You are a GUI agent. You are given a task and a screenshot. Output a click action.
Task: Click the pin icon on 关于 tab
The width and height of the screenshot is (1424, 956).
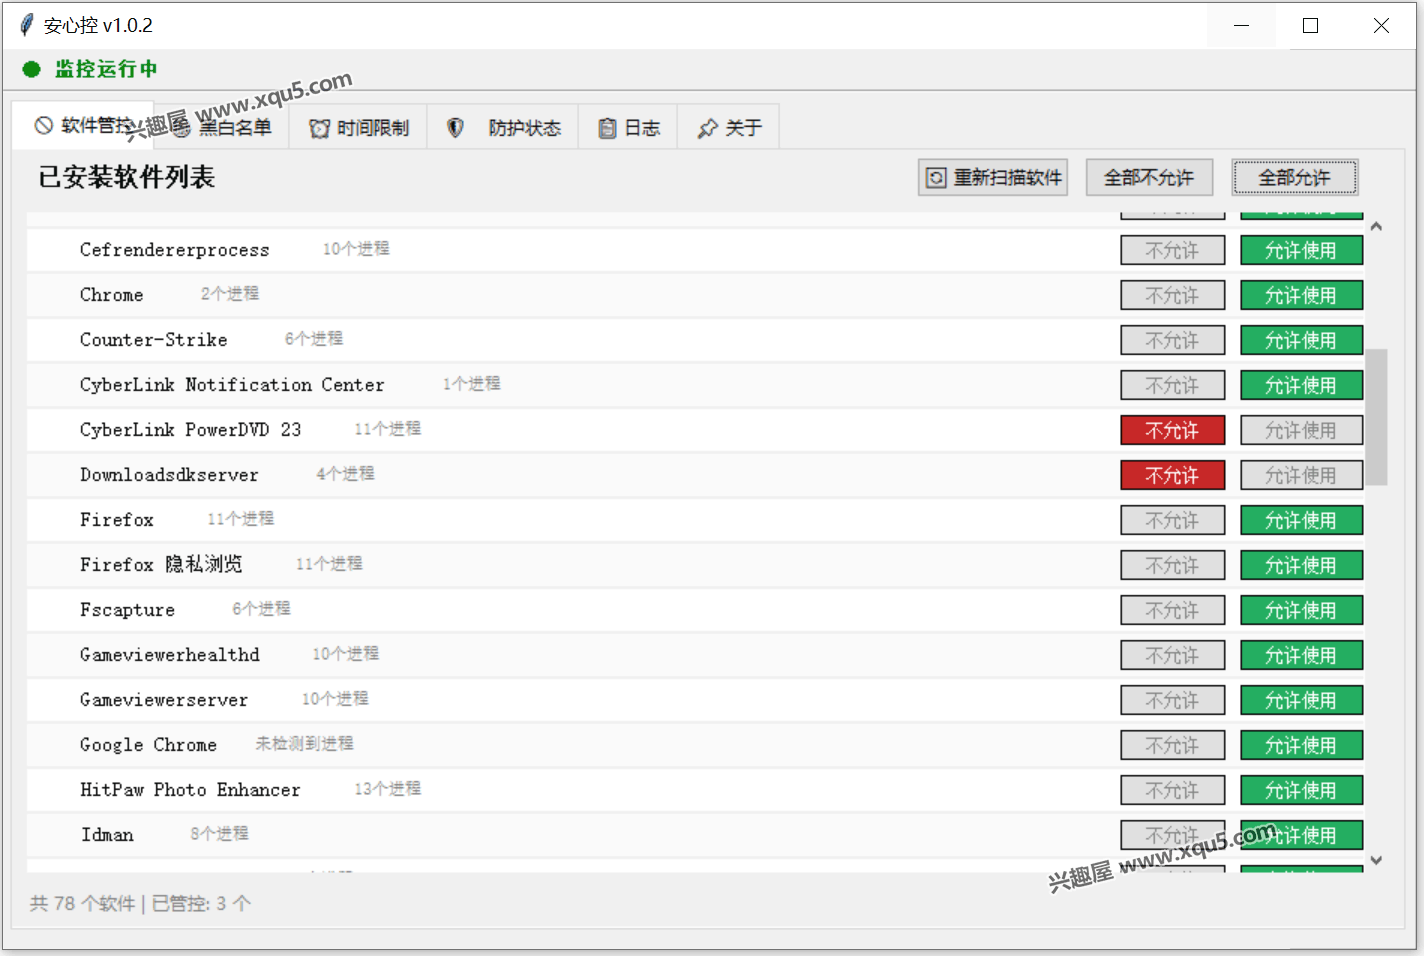(x=707, y=128)
